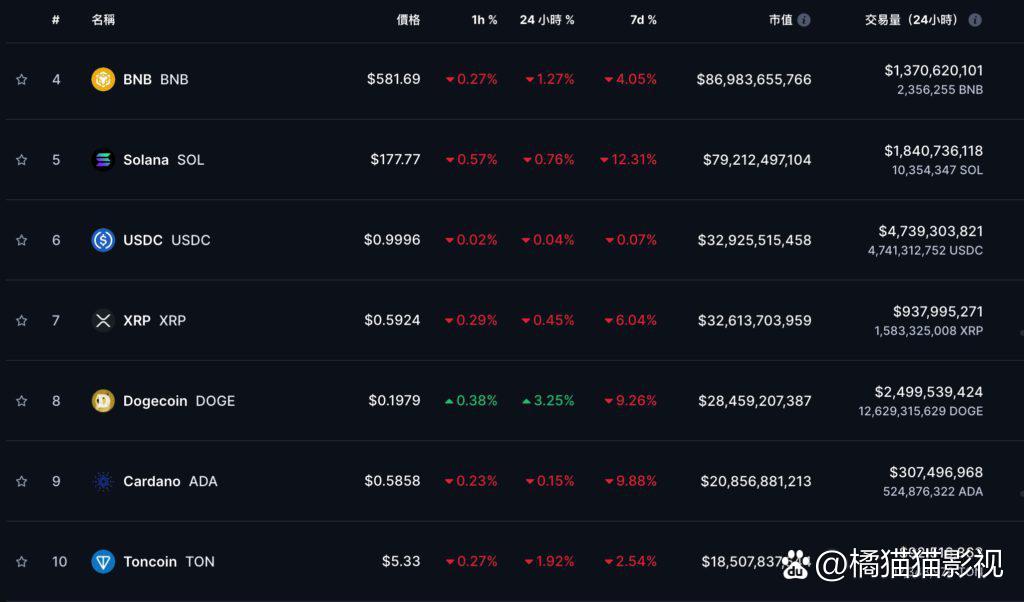Open the 交易量 (24小時) info icon

974,20
